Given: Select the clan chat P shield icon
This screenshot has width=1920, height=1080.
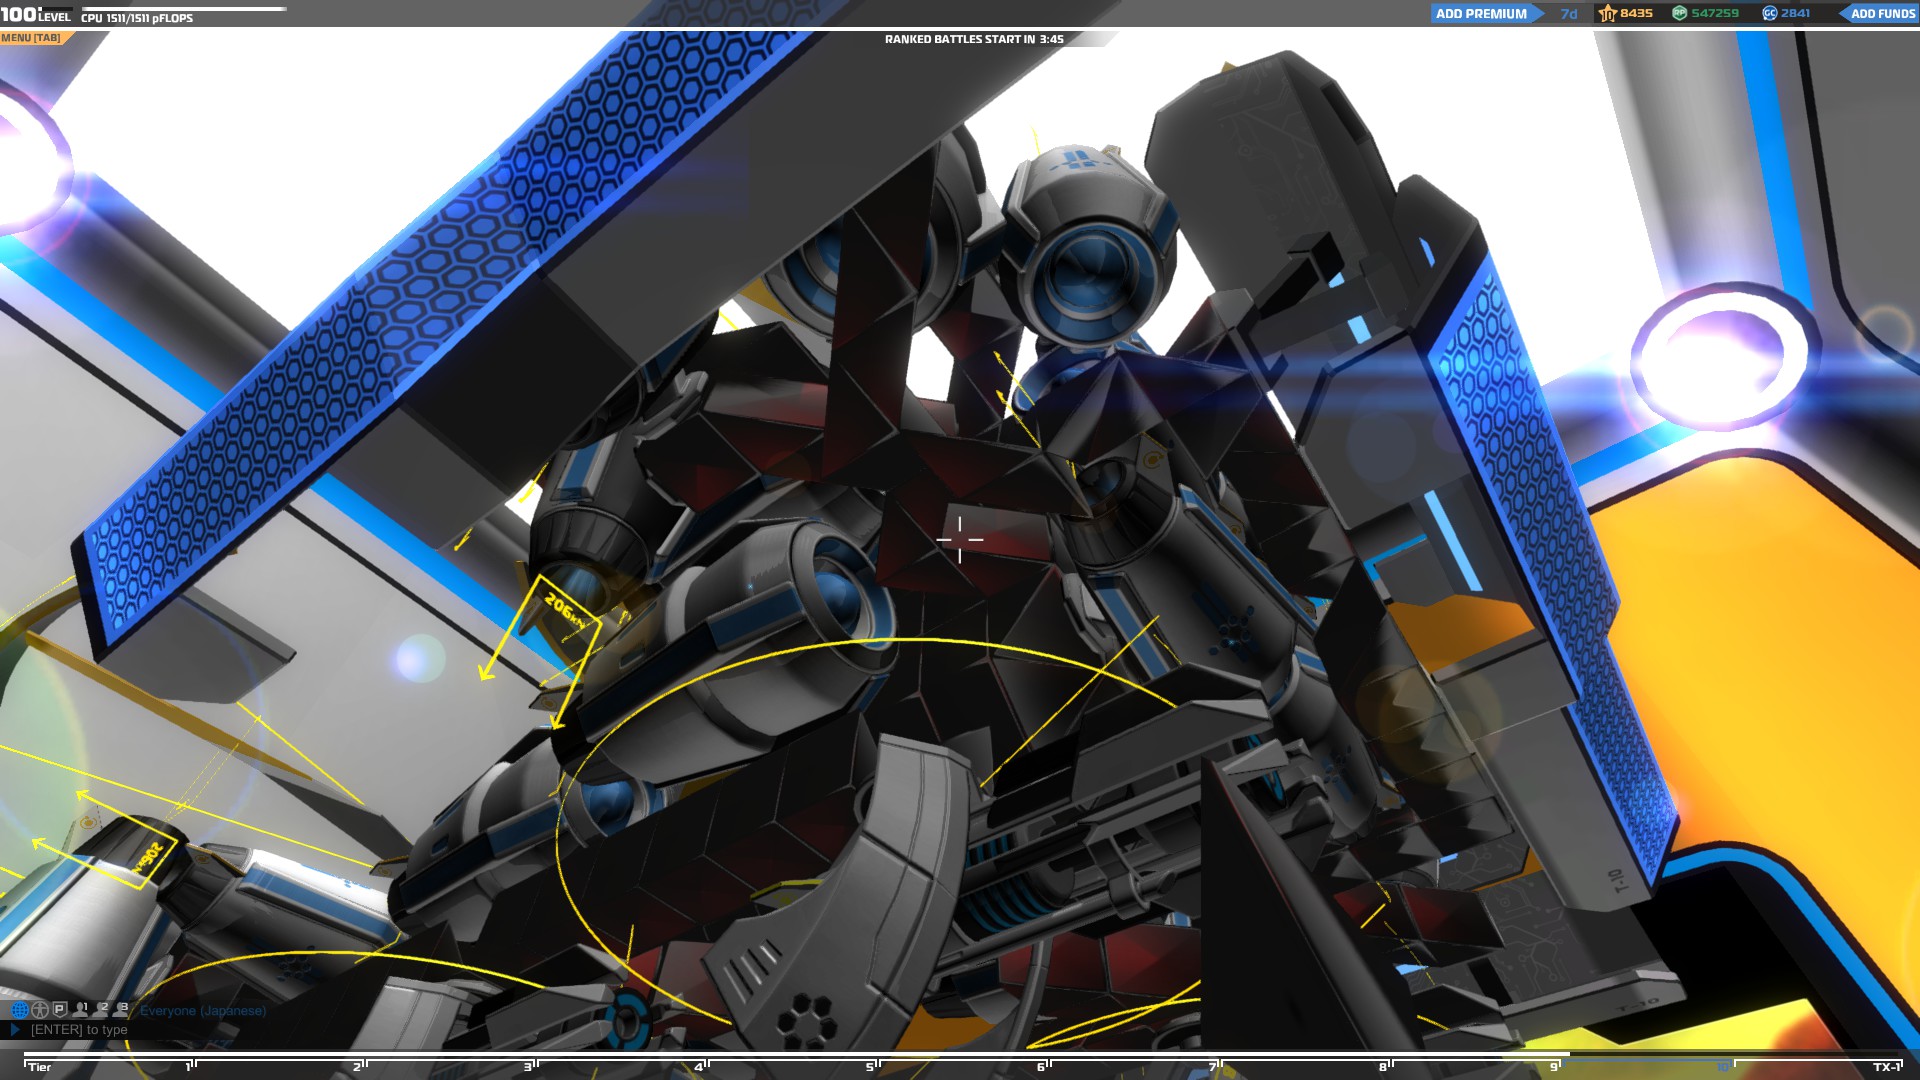Looking at the screenshot, I should (60, 1010).
